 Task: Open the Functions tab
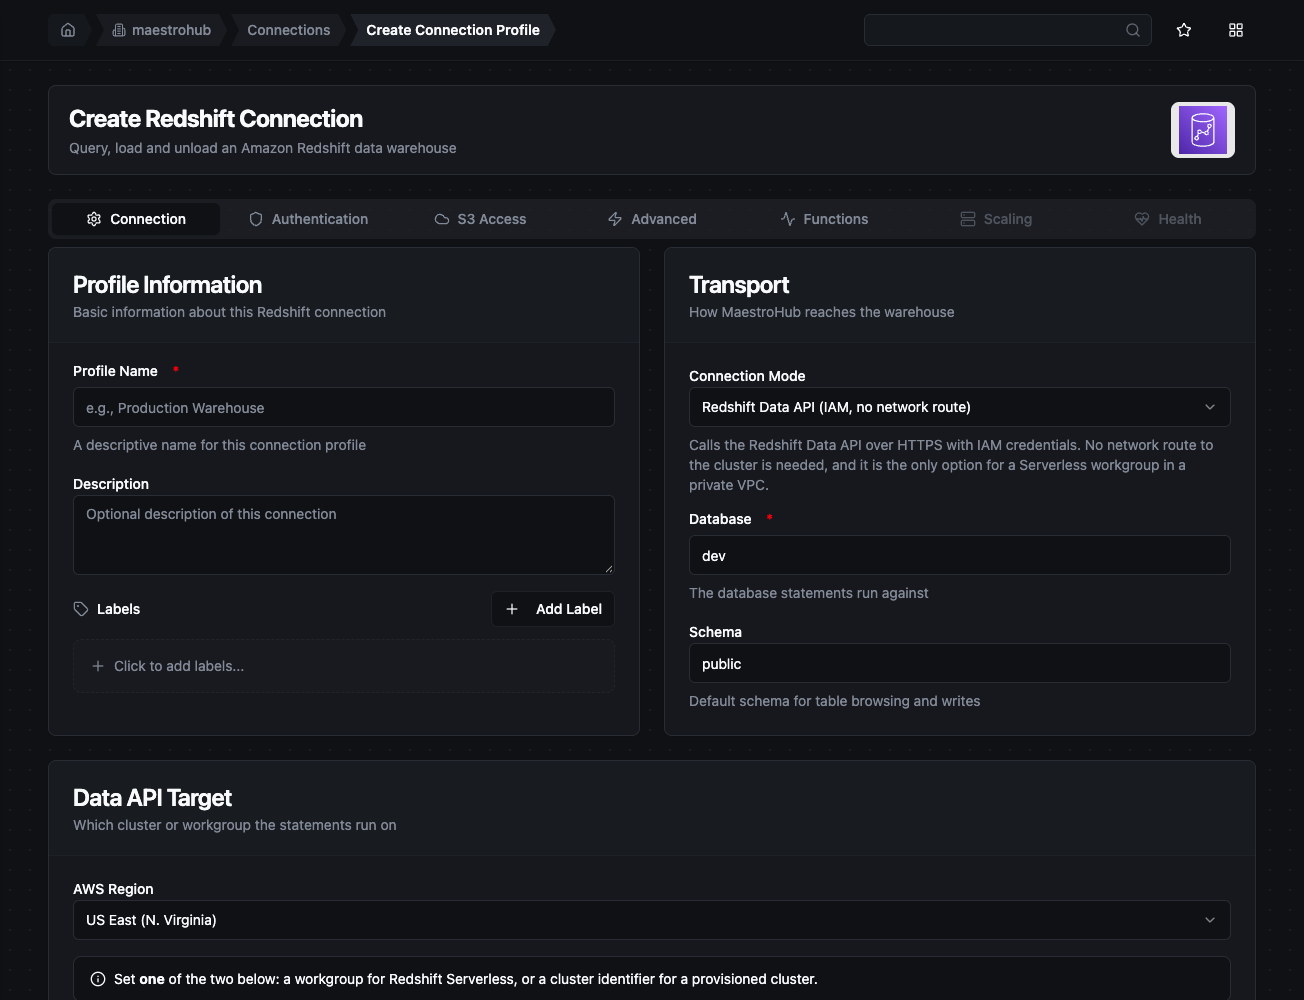(824, 219)
